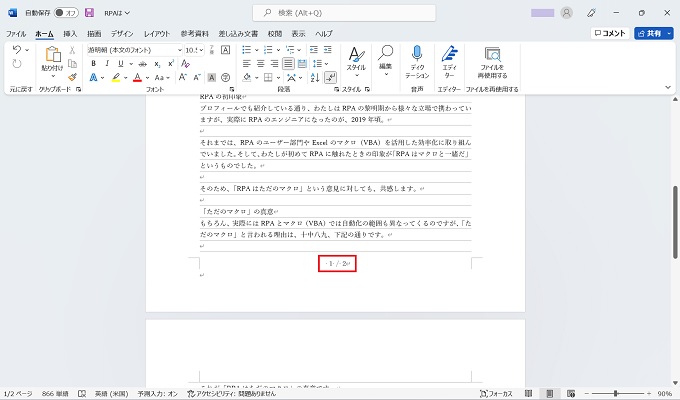Collapse the ribbon with chevron
Image resolution: width=680 pixels, height=400 pixels.
[x=668, y=87]
